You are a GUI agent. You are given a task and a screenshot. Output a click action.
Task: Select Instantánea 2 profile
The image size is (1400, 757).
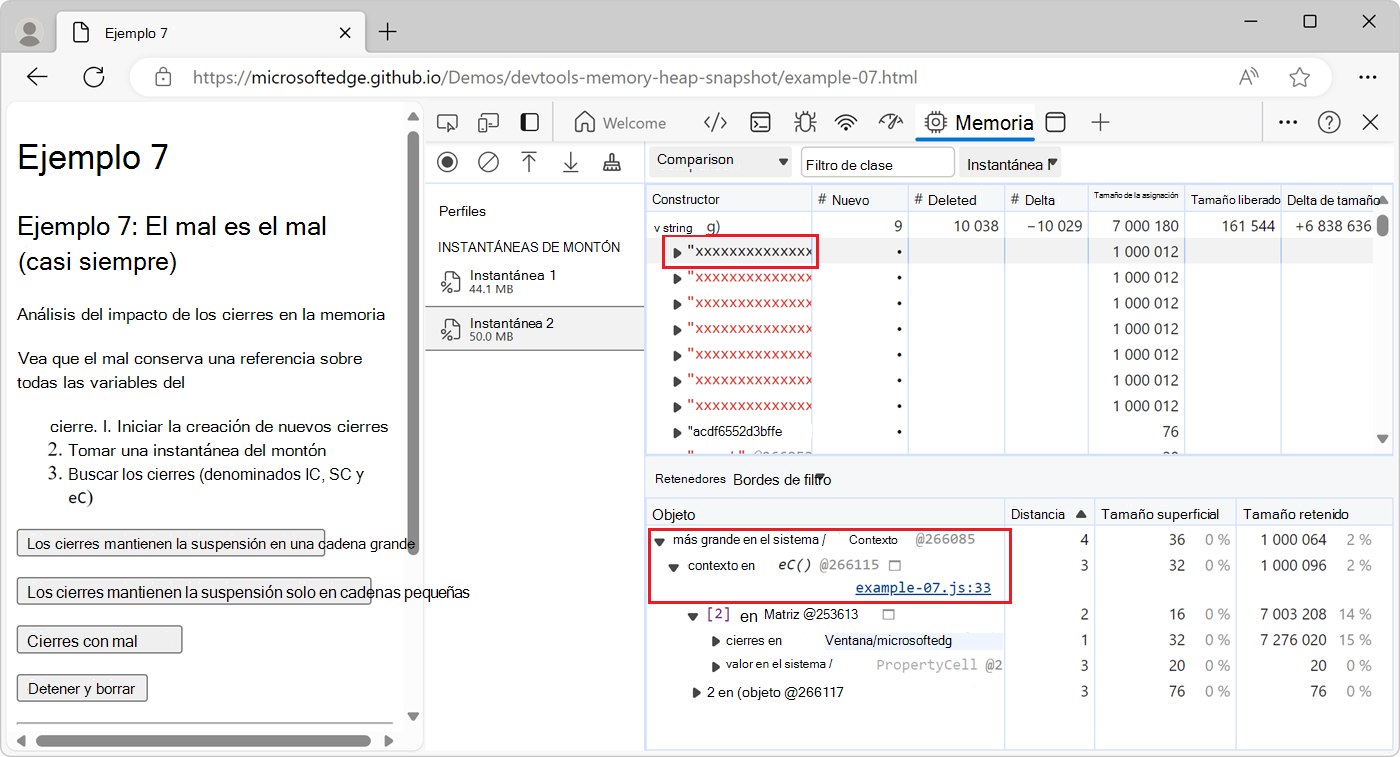[535, 329]
